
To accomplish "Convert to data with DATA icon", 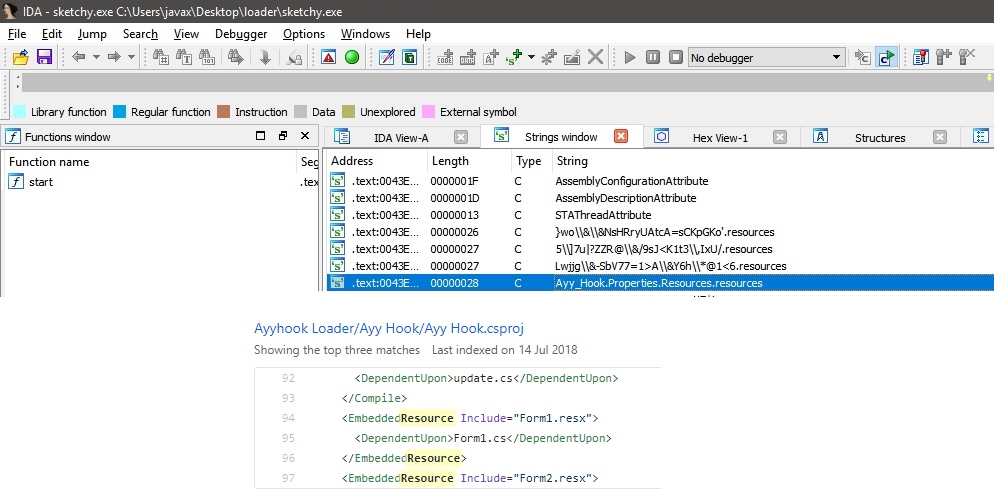I will tap(468, 58).
